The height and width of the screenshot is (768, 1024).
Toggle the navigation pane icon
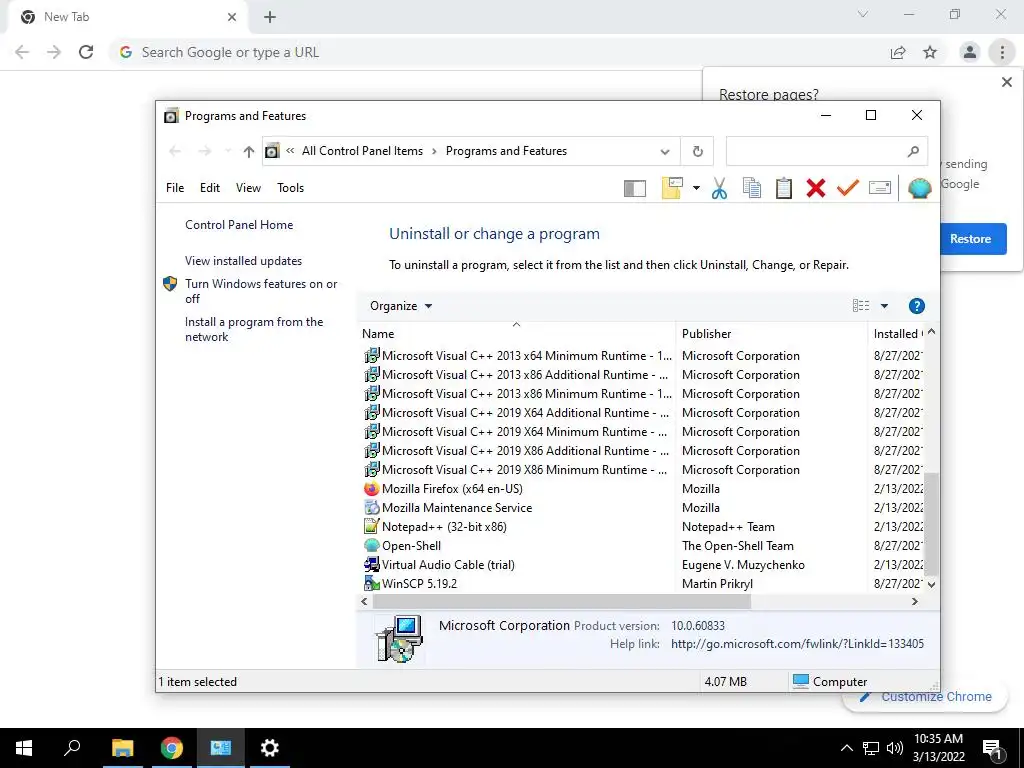(635, 189)
